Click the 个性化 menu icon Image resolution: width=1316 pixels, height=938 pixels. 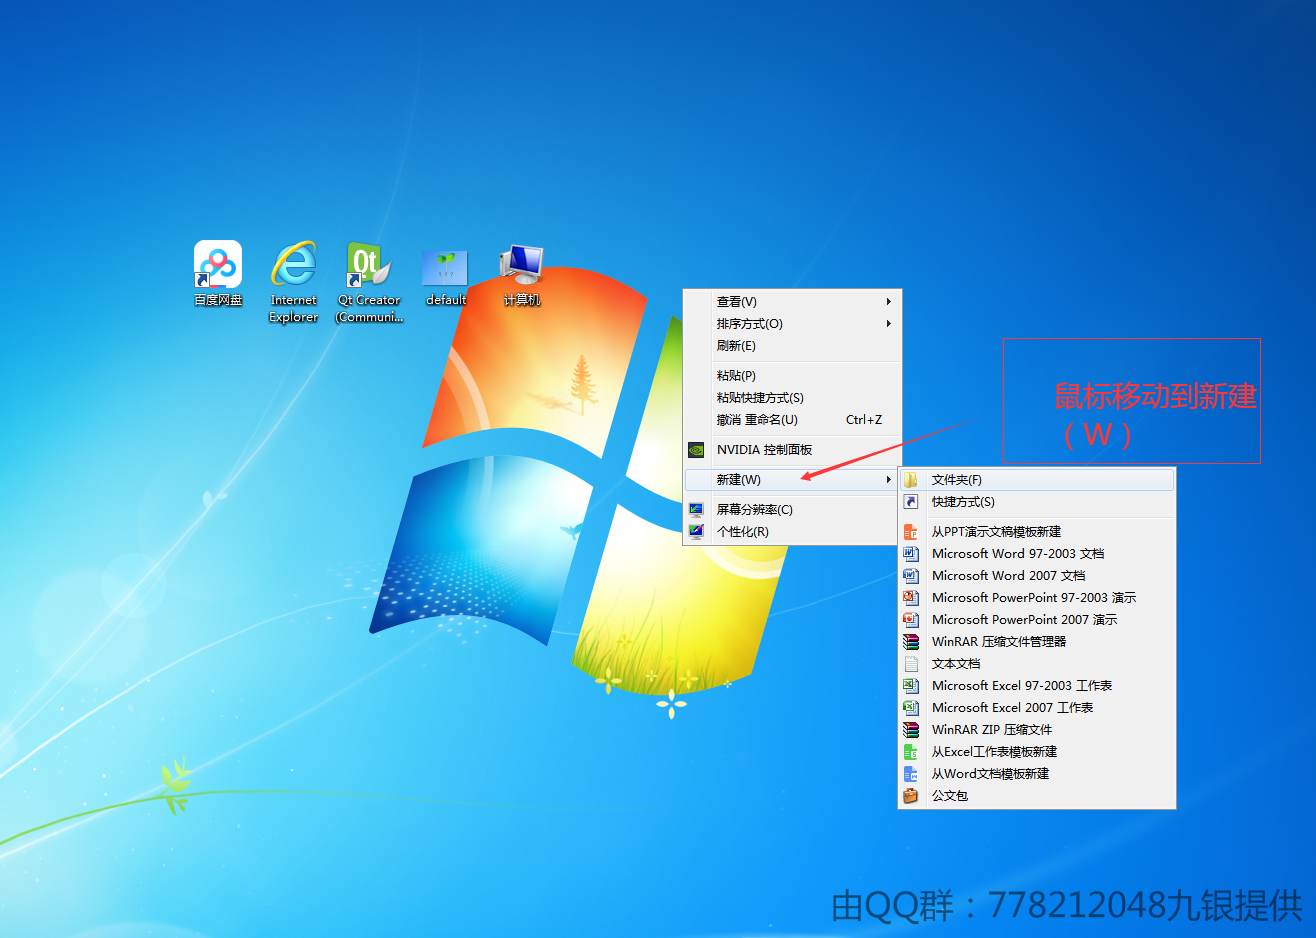(x=696, y=532)
